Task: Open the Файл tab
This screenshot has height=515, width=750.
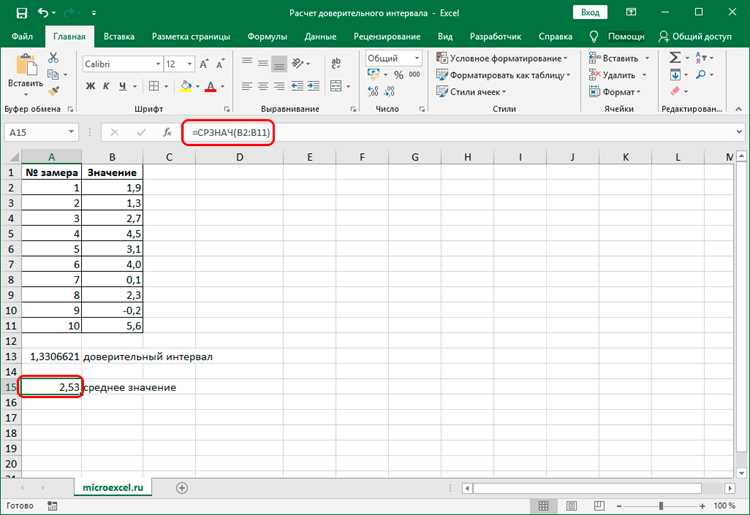Action: tap(22, 36)
